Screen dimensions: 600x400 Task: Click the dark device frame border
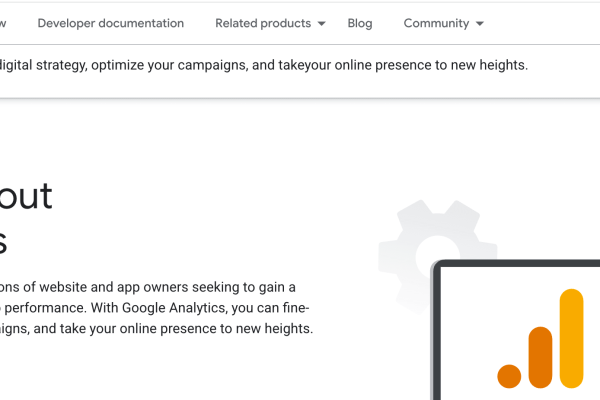click(x=434, y=330)
